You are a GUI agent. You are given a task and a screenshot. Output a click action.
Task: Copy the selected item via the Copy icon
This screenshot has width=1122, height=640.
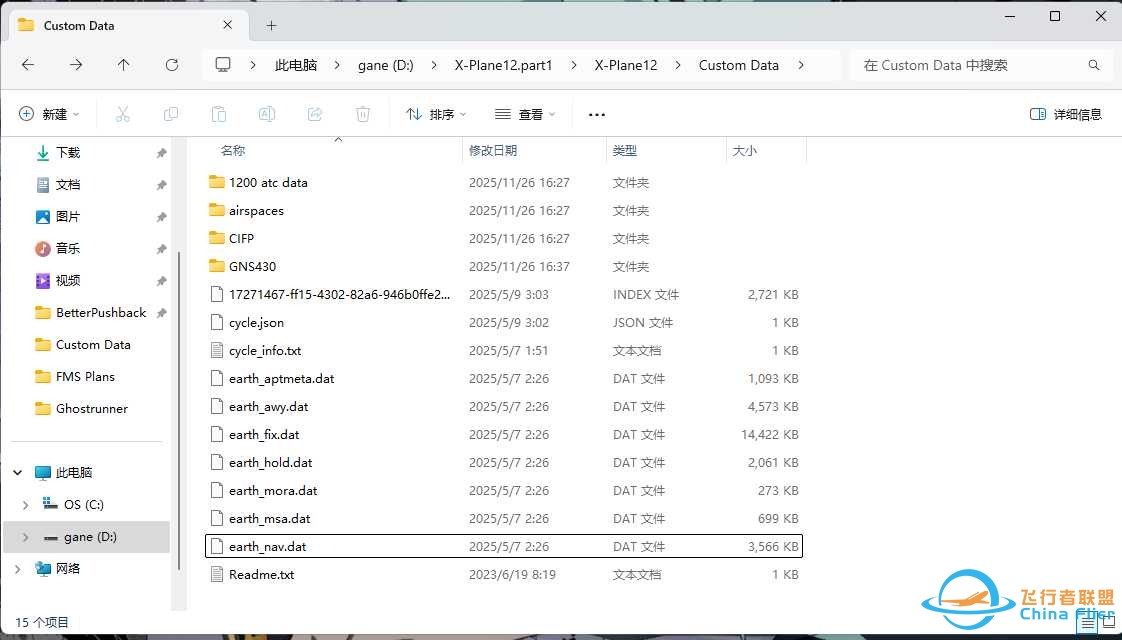coord(171,114)
